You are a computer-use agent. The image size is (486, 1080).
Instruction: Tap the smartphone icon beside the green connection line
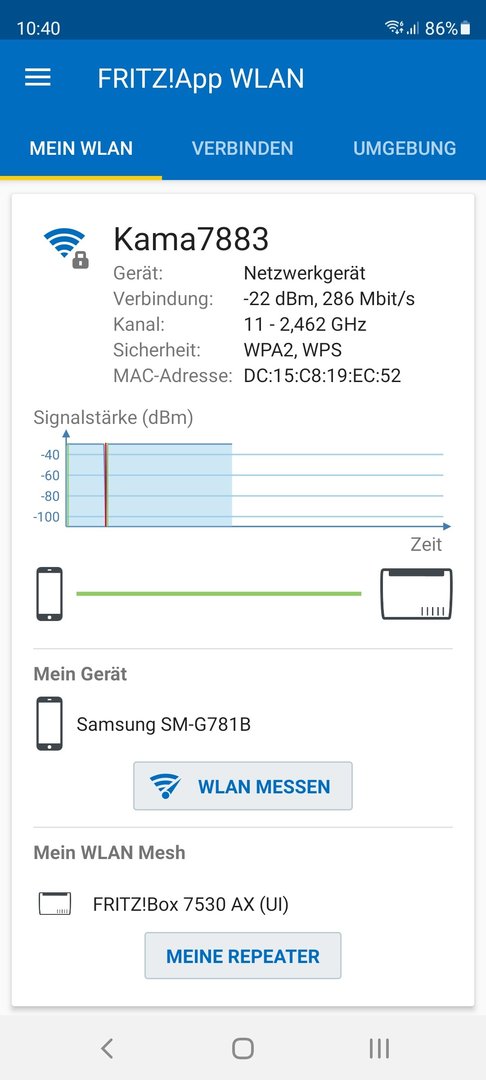pos(50,594)
